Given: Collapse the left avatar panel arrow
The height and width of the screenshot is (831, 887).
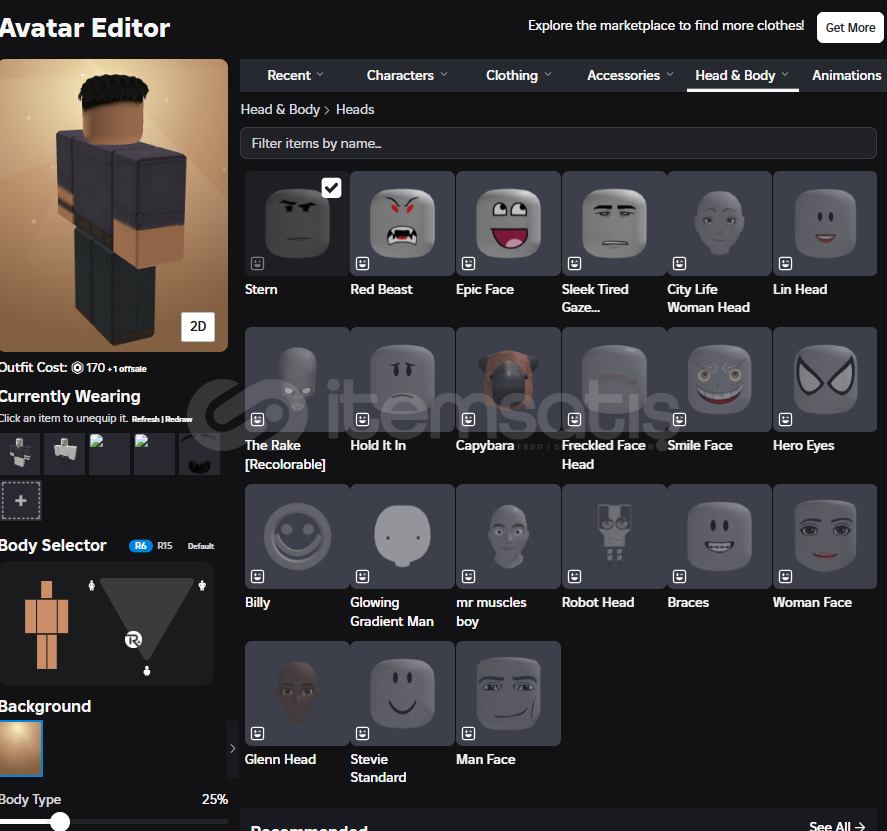Looking at the screenshot, I should [232, 749].
